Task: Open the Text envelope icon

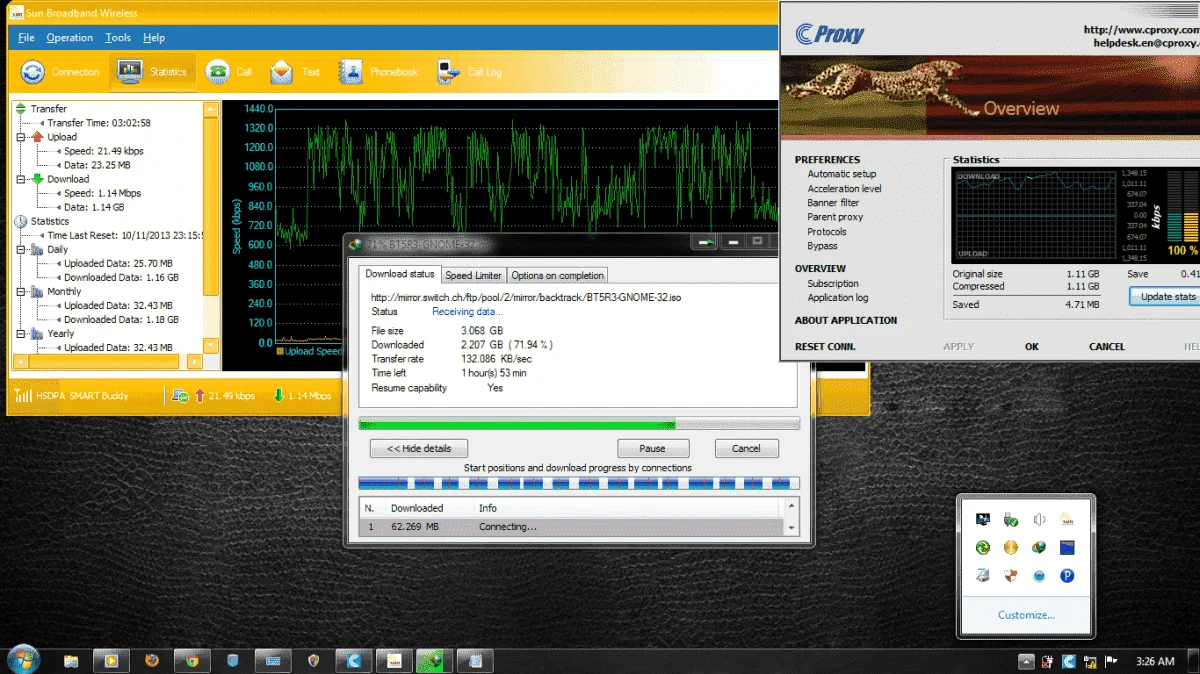Action: [x=295, y=72]
